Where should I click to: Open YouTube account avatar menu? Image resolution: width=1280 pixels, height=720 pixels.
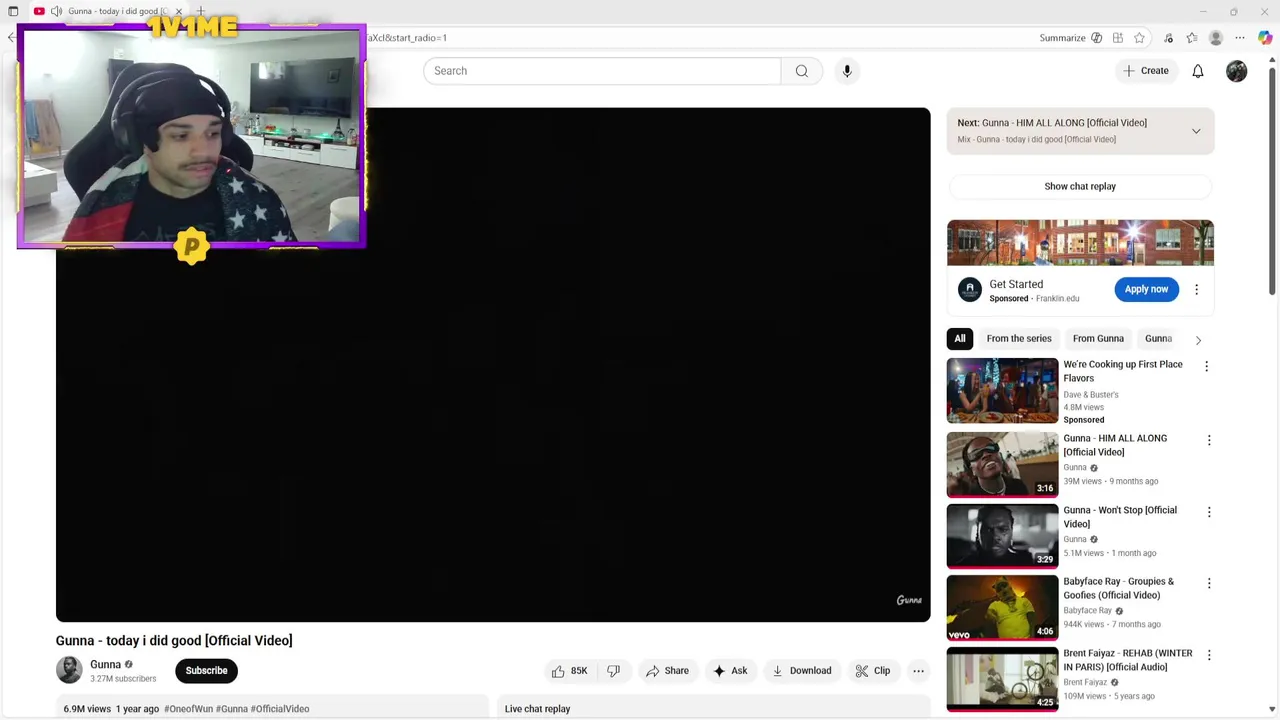coord(1237,71)
